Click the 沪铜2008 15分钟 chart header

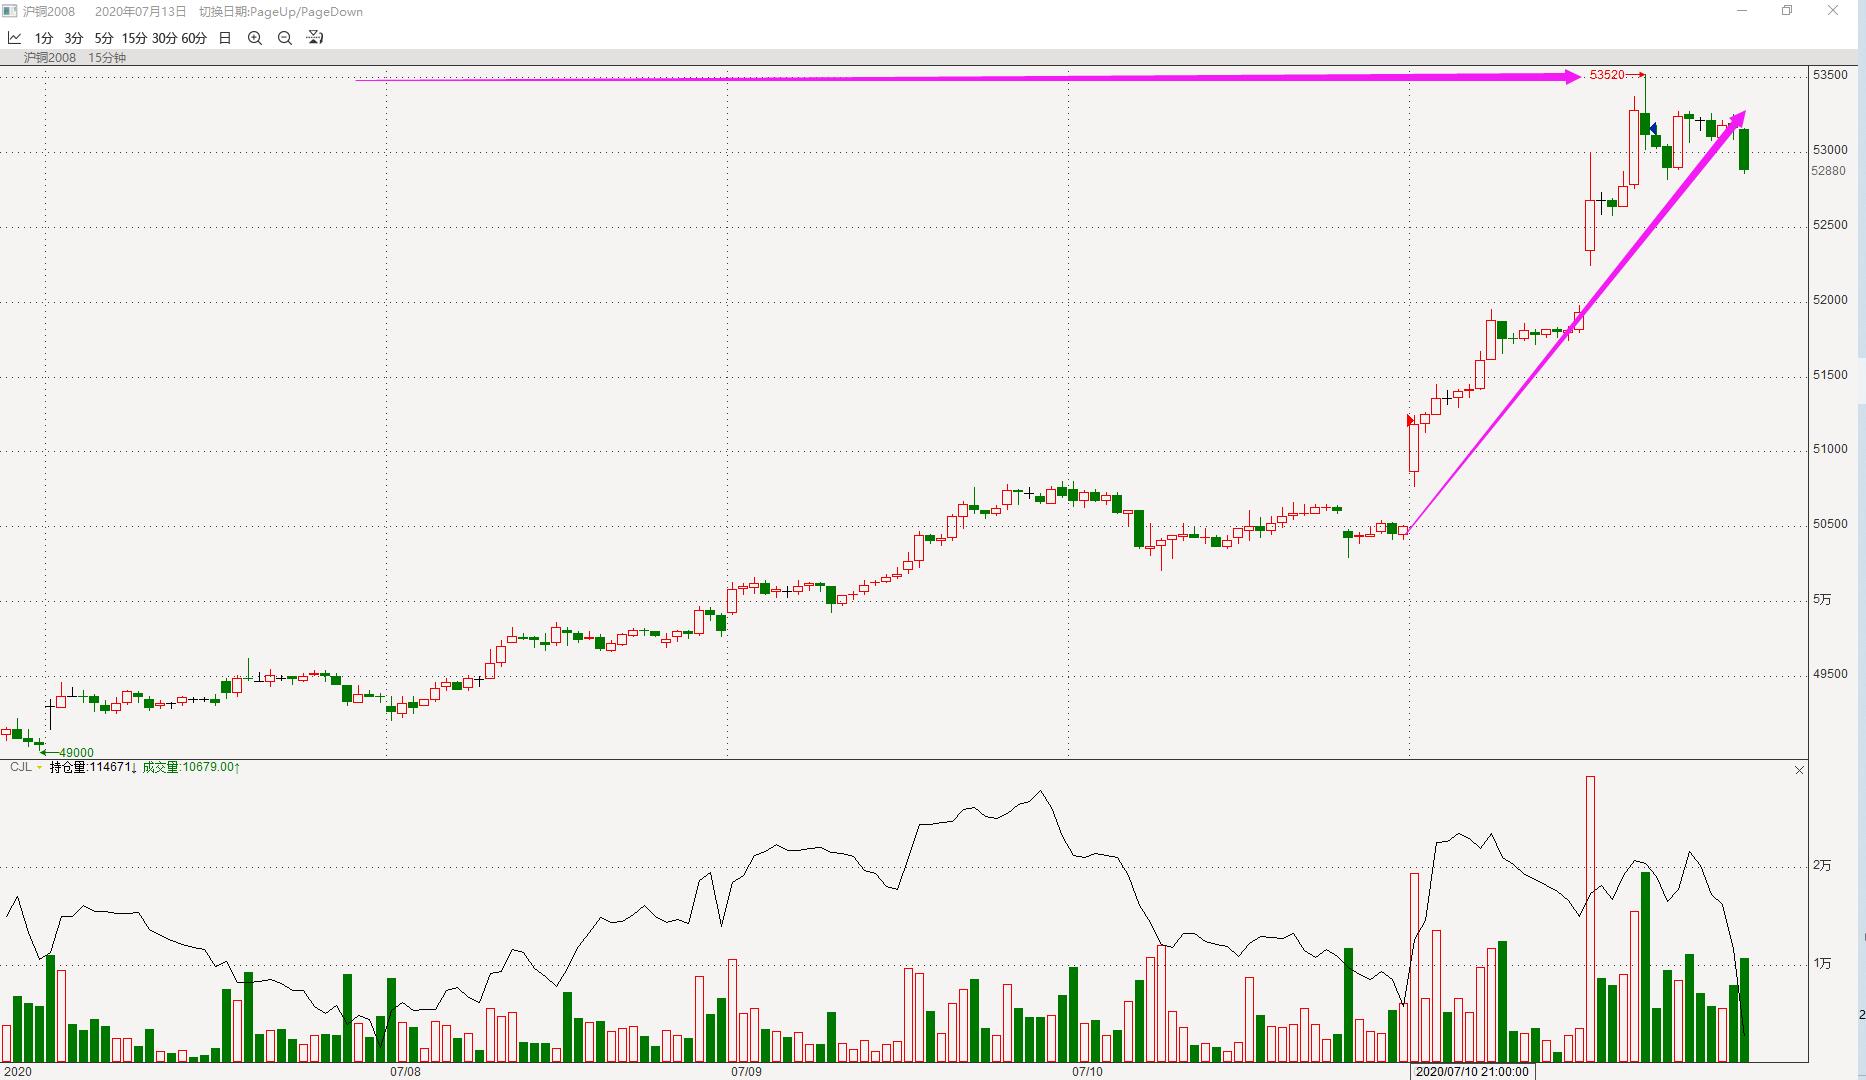coord(76,58)
